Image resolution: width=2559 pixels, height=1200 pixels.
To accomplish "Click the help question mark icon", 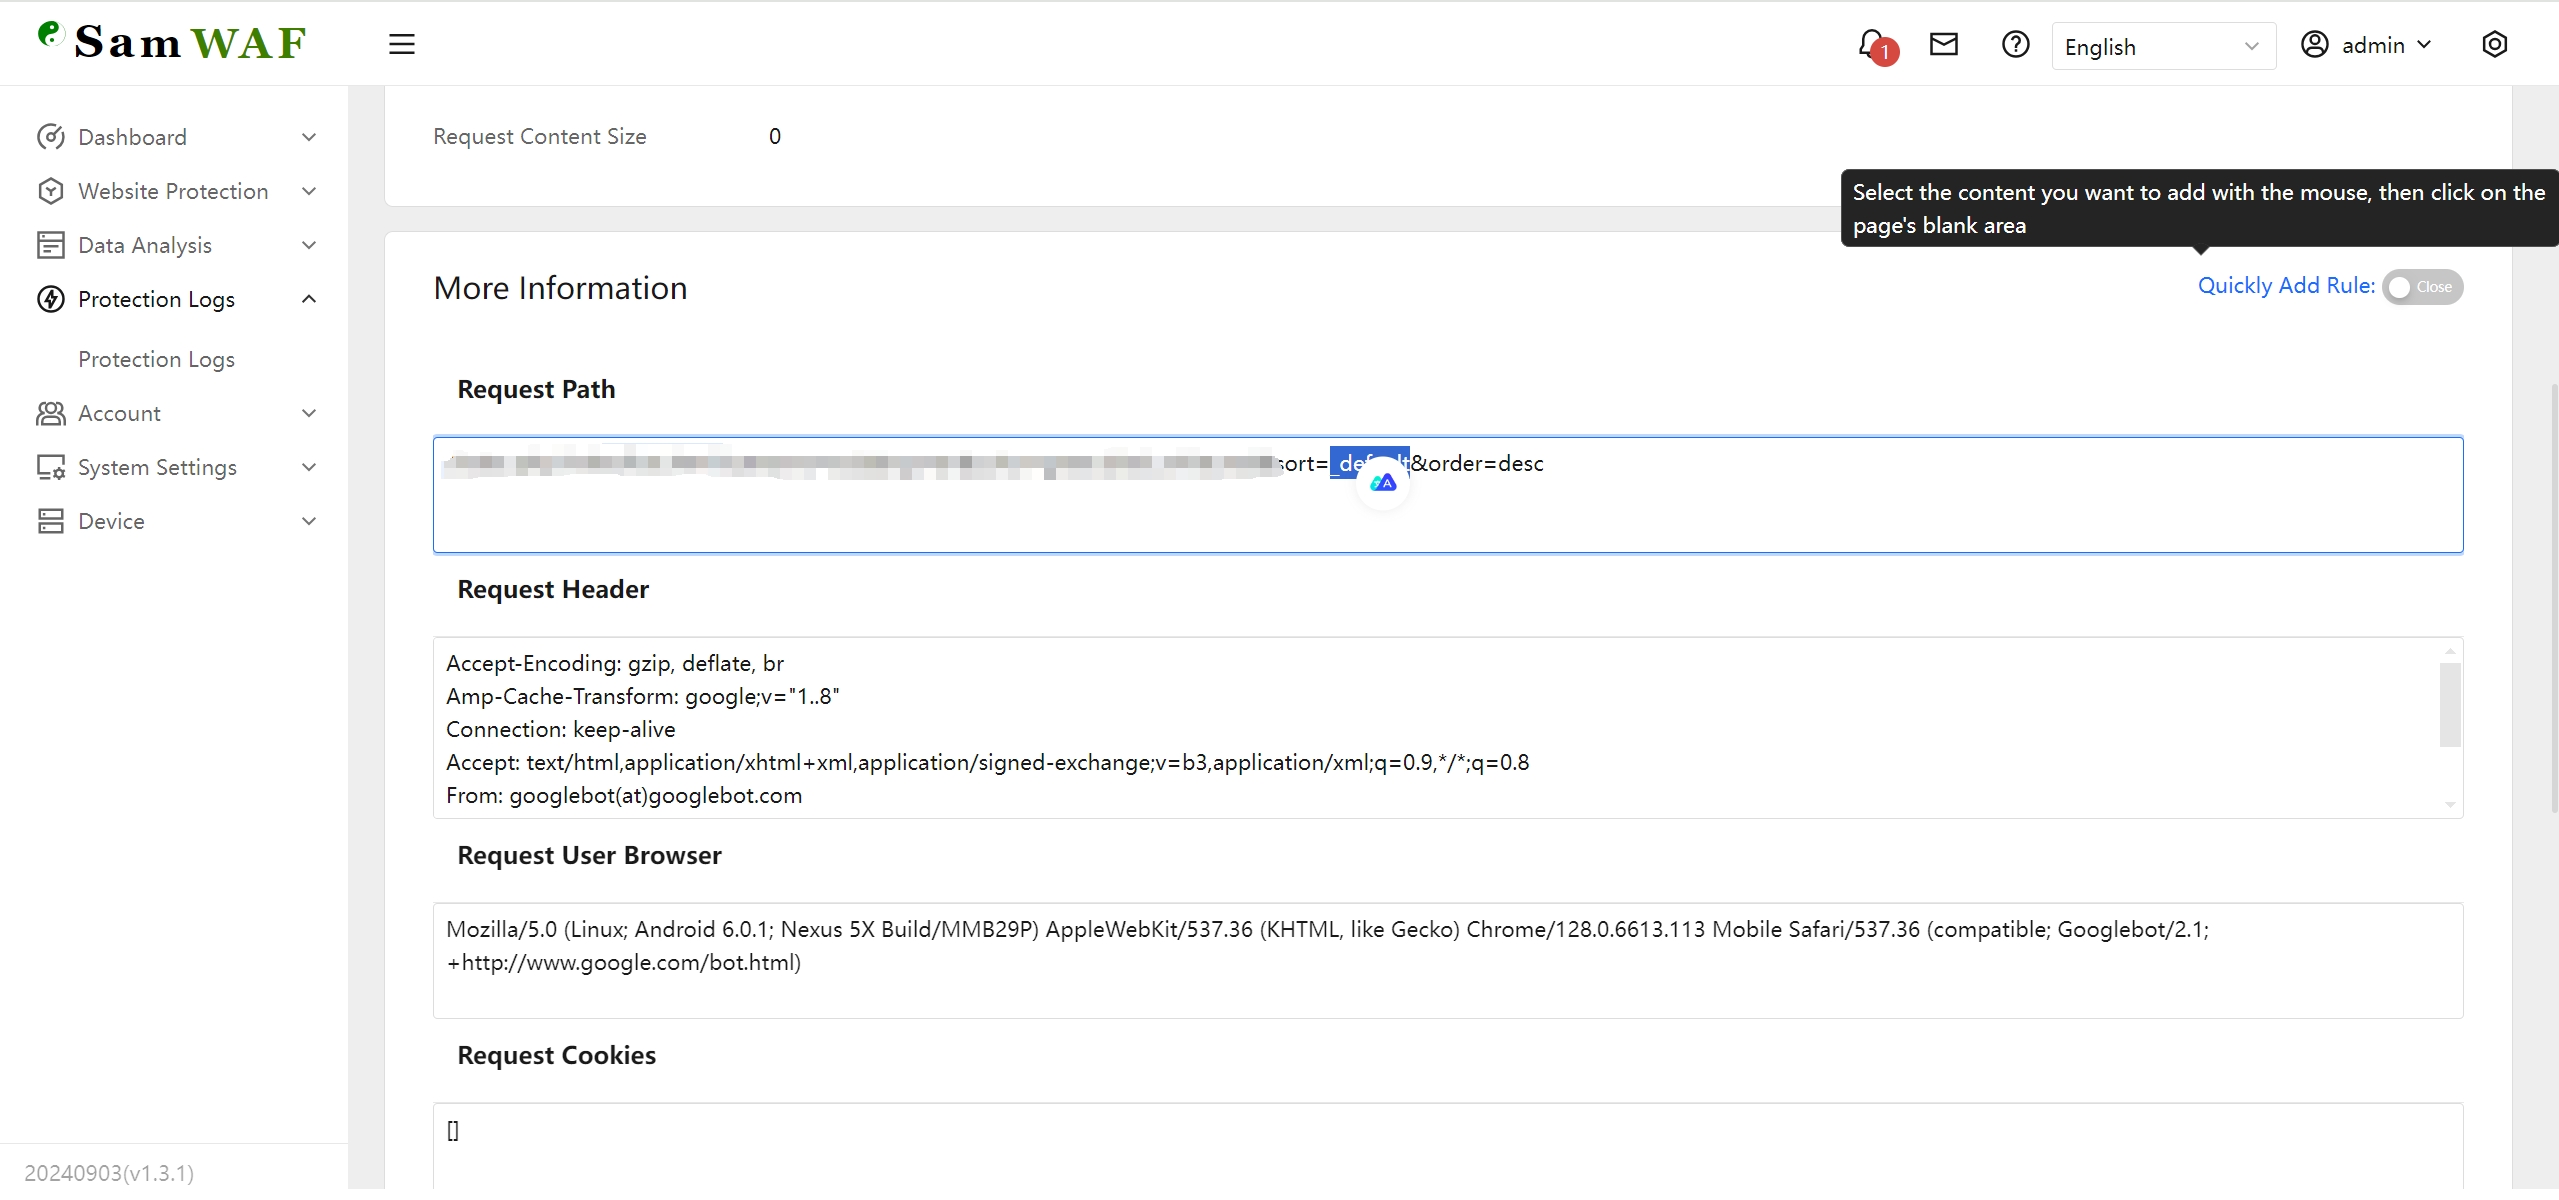I will pyautogui.click(x=2014, y=44).
